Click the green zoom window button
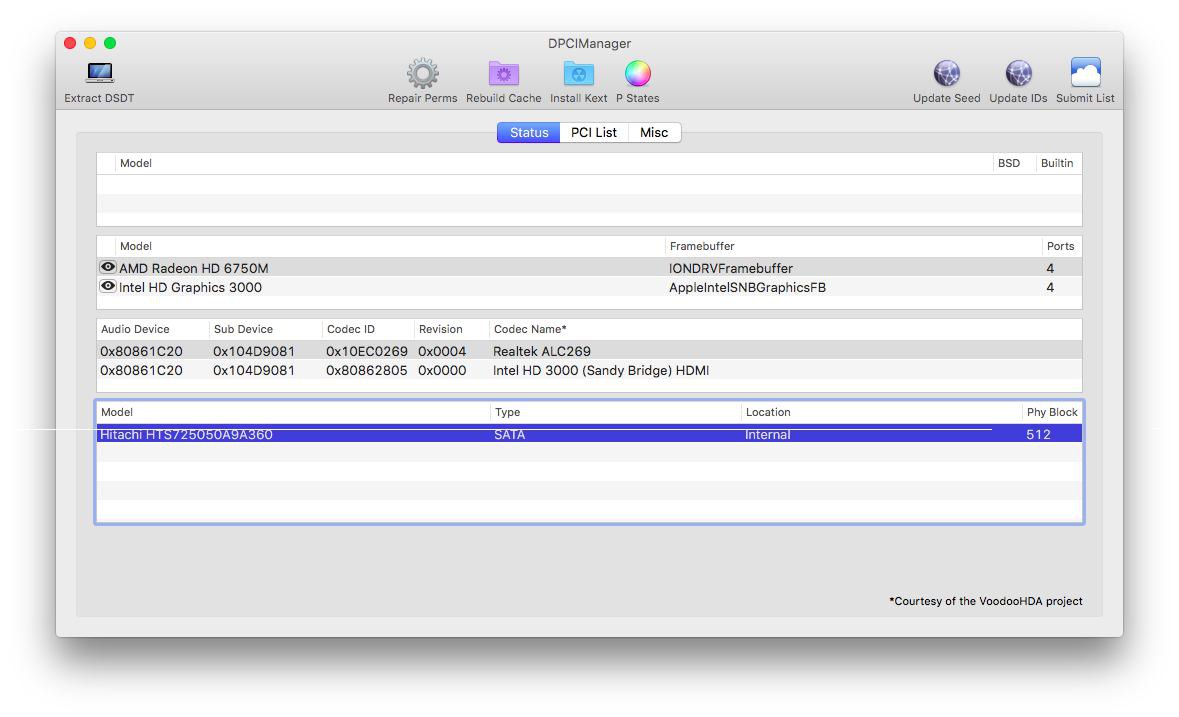 pyautogui.click(x=110, y=43)
